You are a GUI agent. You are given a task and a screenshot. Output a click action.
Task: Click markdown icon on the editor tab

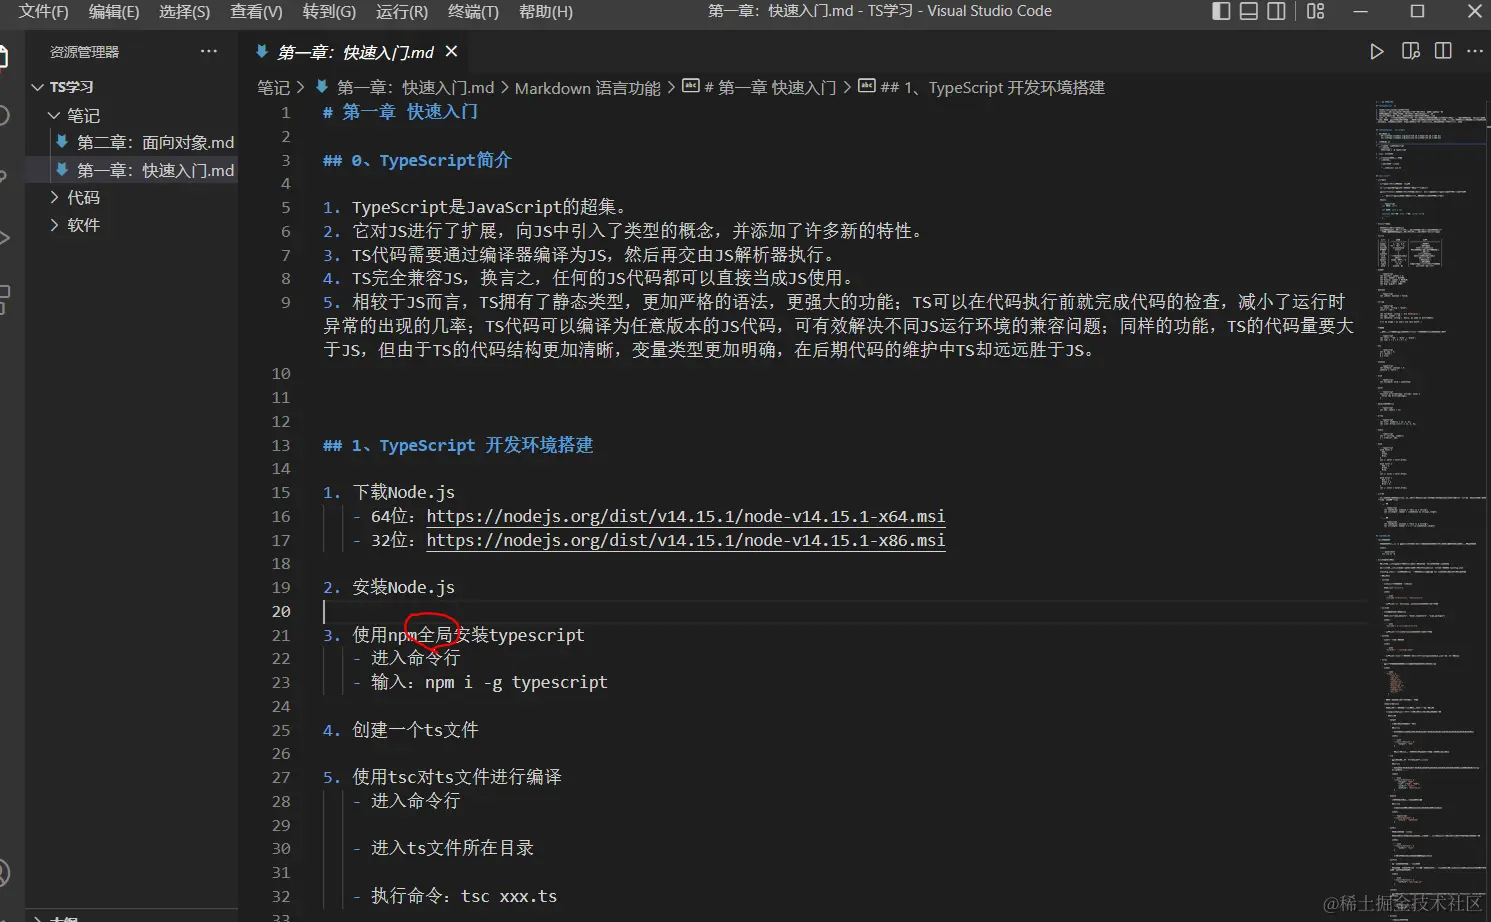click(x=262, y=51)
